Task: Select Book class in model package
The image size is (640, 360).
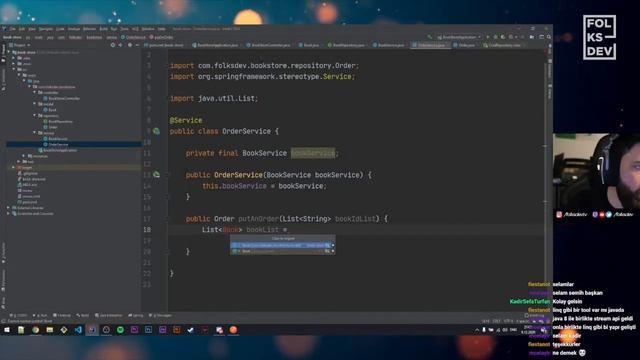Action: tap(50, 110)
